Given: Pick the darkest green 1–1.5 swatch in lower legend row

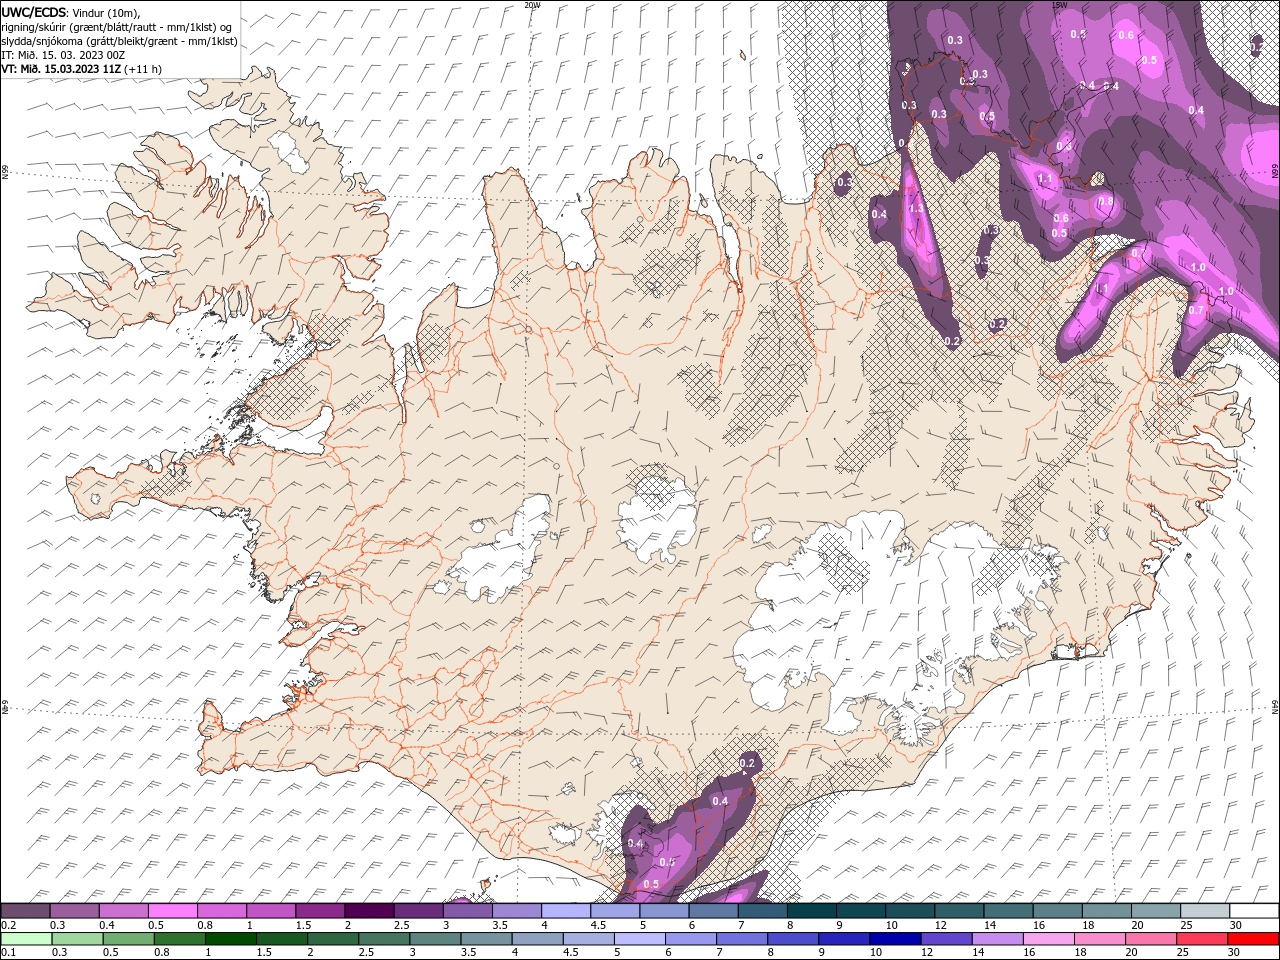Looking at the screenshot, I should coord(230,939).
